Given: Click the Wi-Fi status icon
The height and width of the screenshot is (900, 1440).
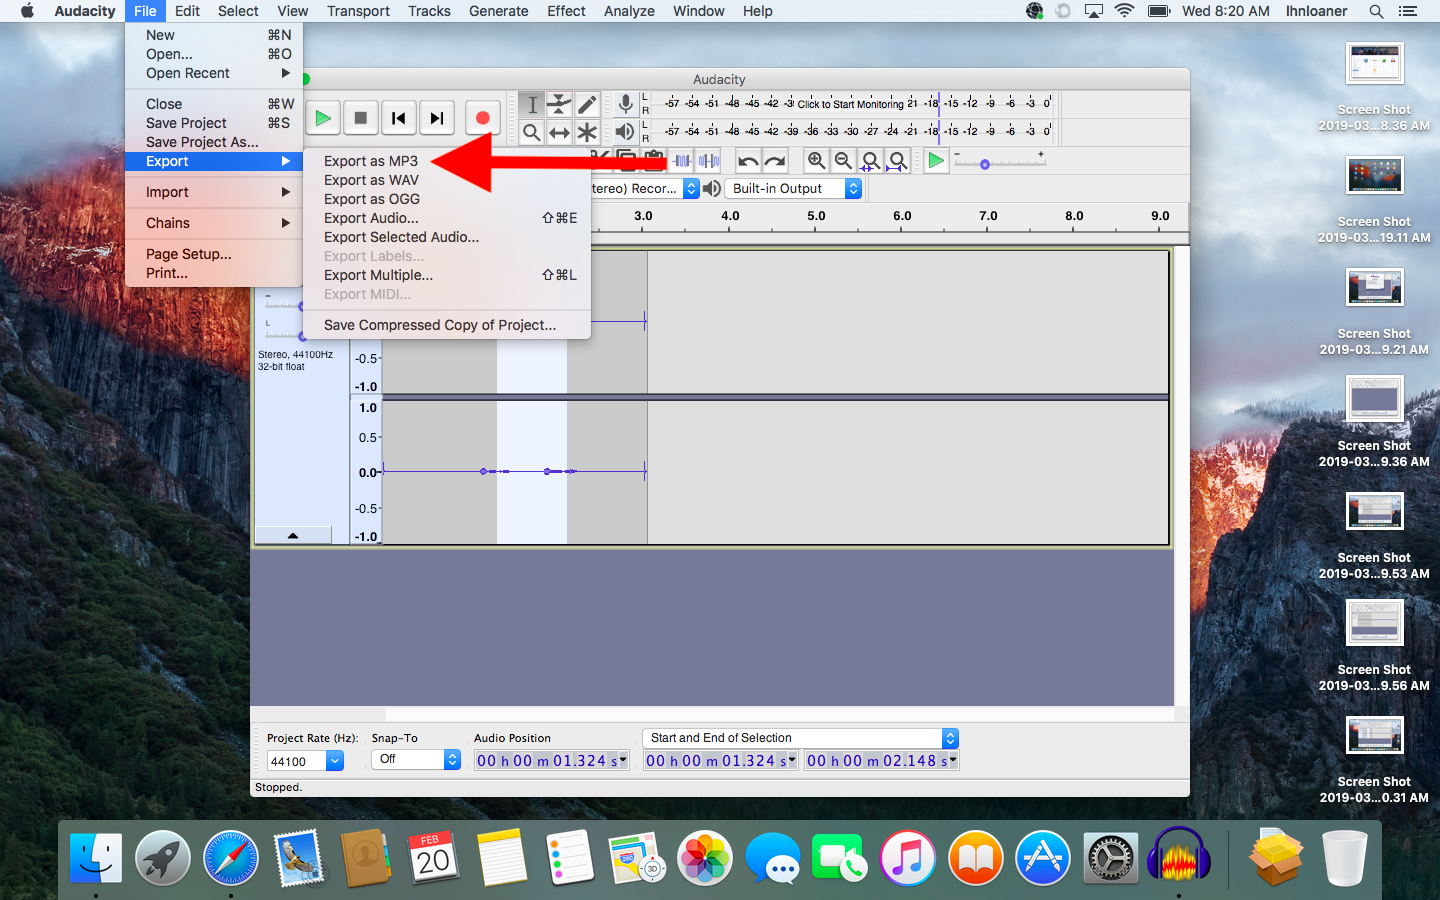Looking at the screenshot, I should tap(1124, 11).
